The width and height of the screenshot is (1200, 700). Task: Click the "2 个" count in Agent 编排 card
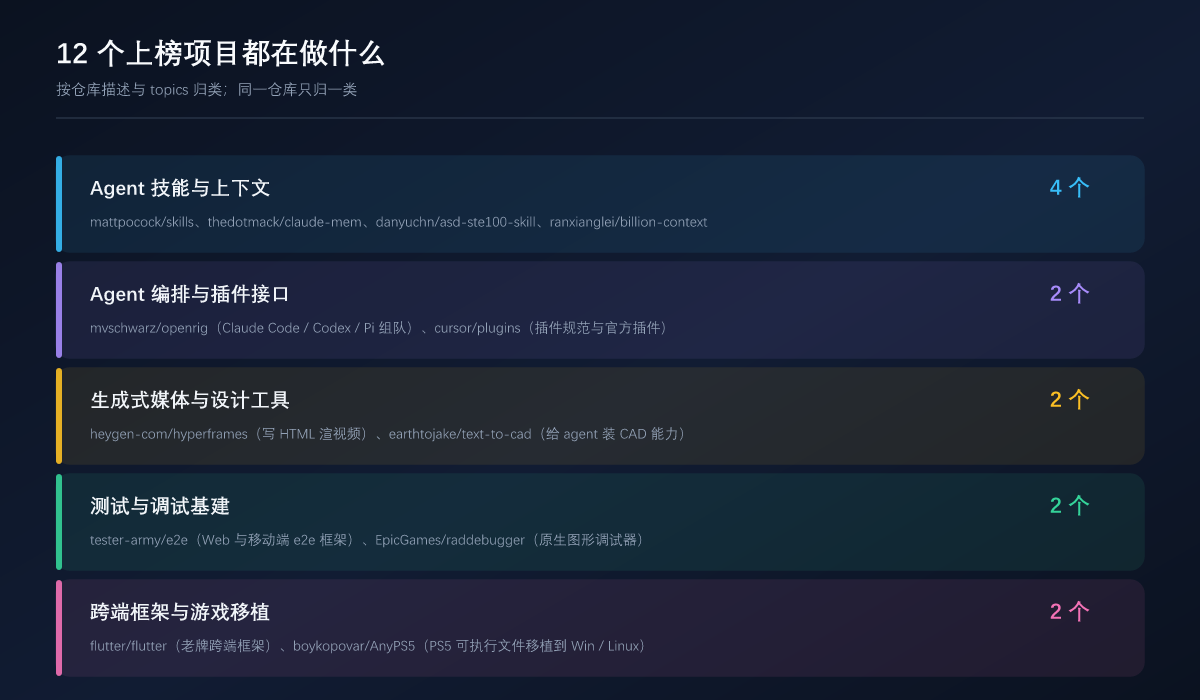(x=1069, y=294)
